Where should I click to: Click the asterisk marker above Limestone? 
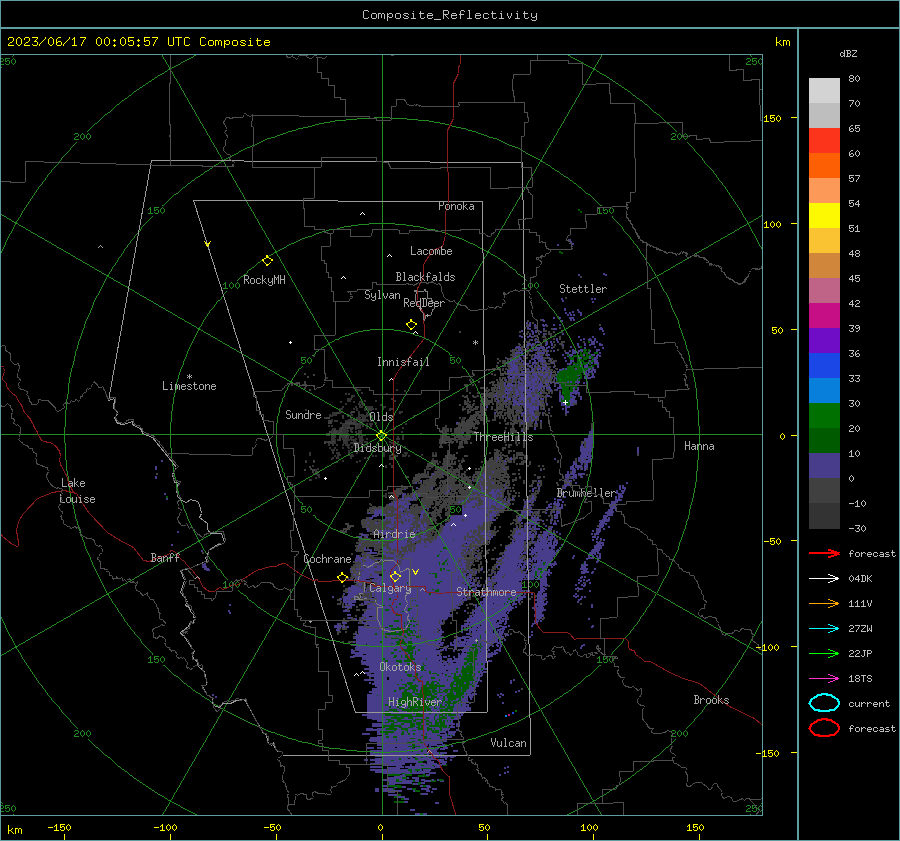[x=189, y=377]
